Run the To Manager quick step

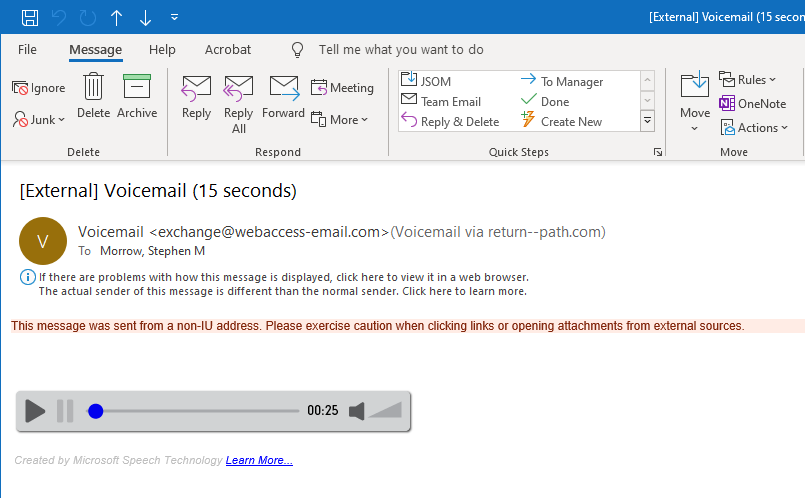click(x=562, y=81)
